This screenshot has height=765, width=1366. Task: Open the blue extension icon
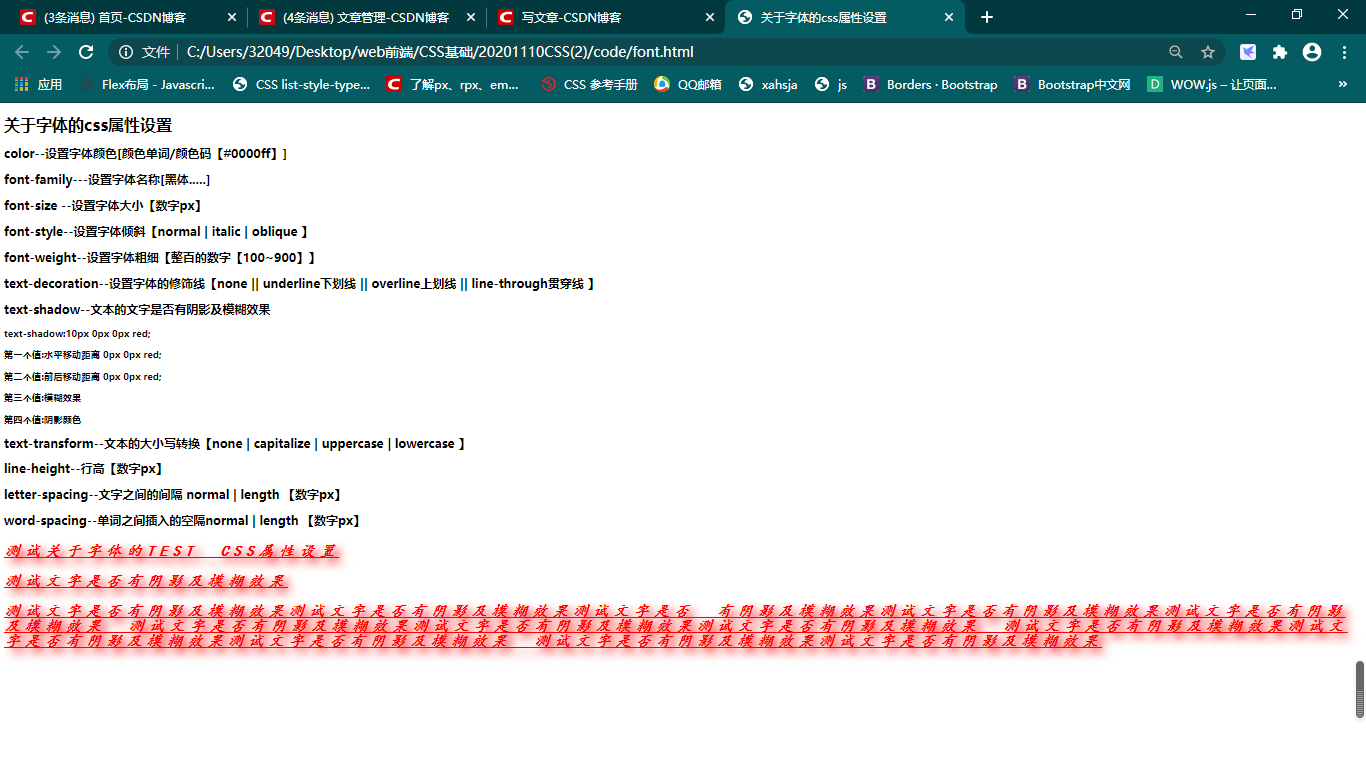(x=1248, y=52)
